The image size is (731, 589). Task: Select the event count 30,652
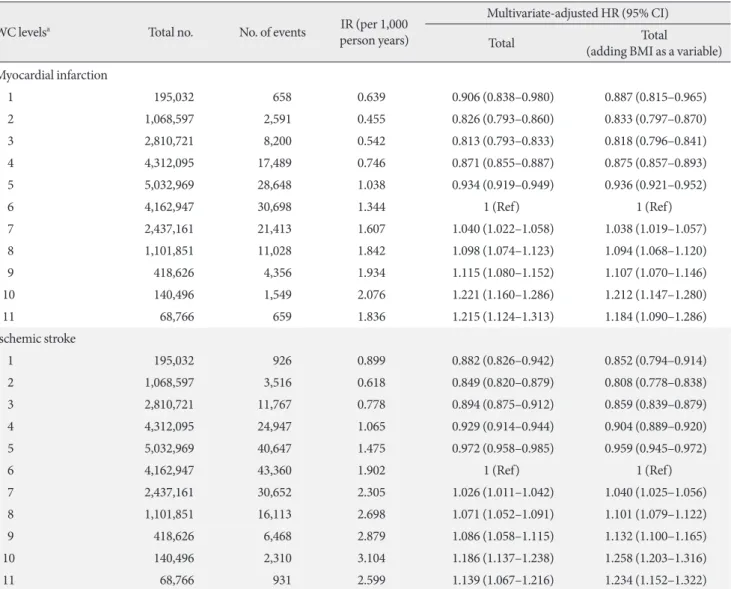275,492
